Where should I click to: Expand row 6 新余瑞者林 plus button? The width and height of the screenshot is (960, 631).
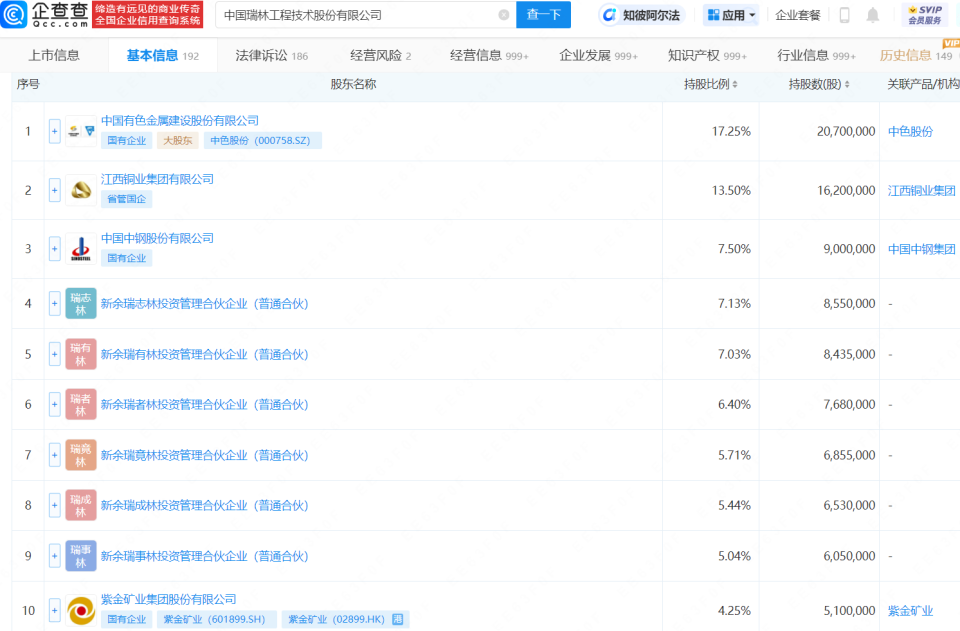click(54, 405)
